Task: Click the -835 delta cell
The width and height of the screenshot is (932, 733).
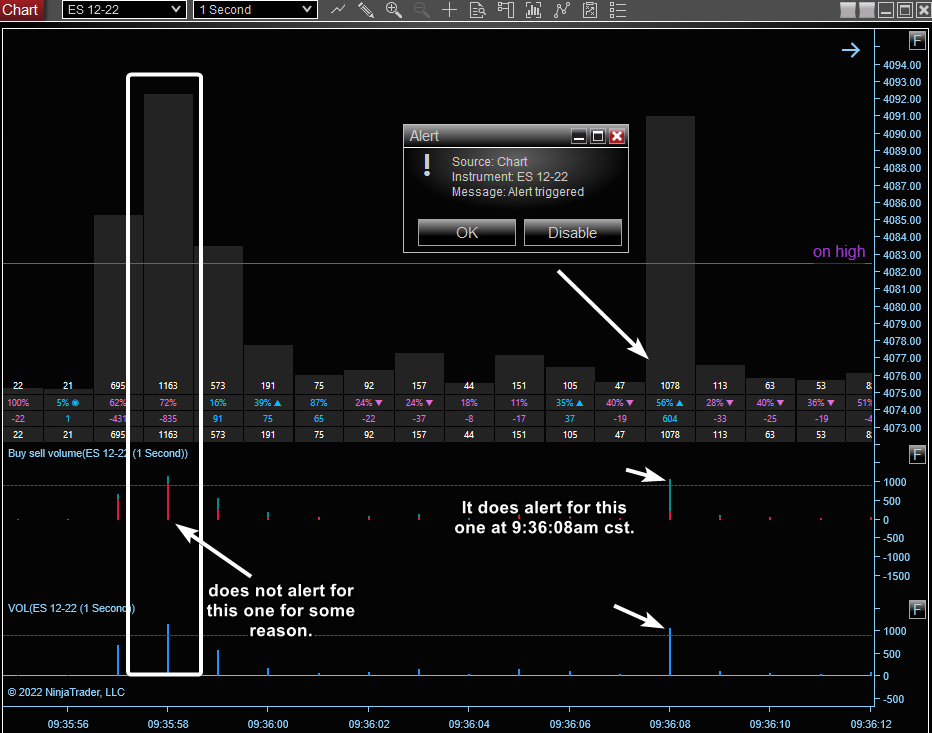Action: tap(168, 419)
